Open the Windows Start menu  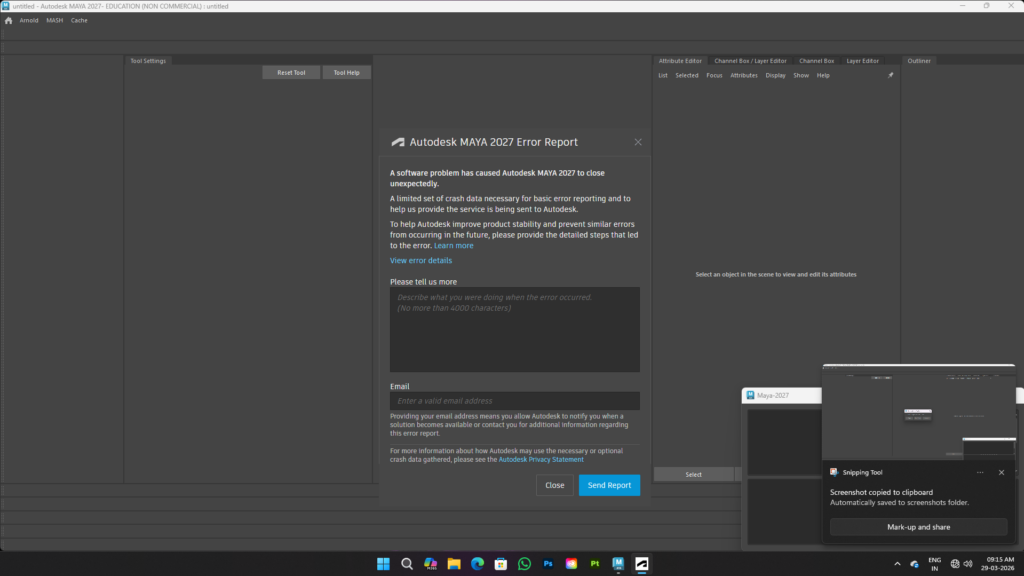coord(383,564)
